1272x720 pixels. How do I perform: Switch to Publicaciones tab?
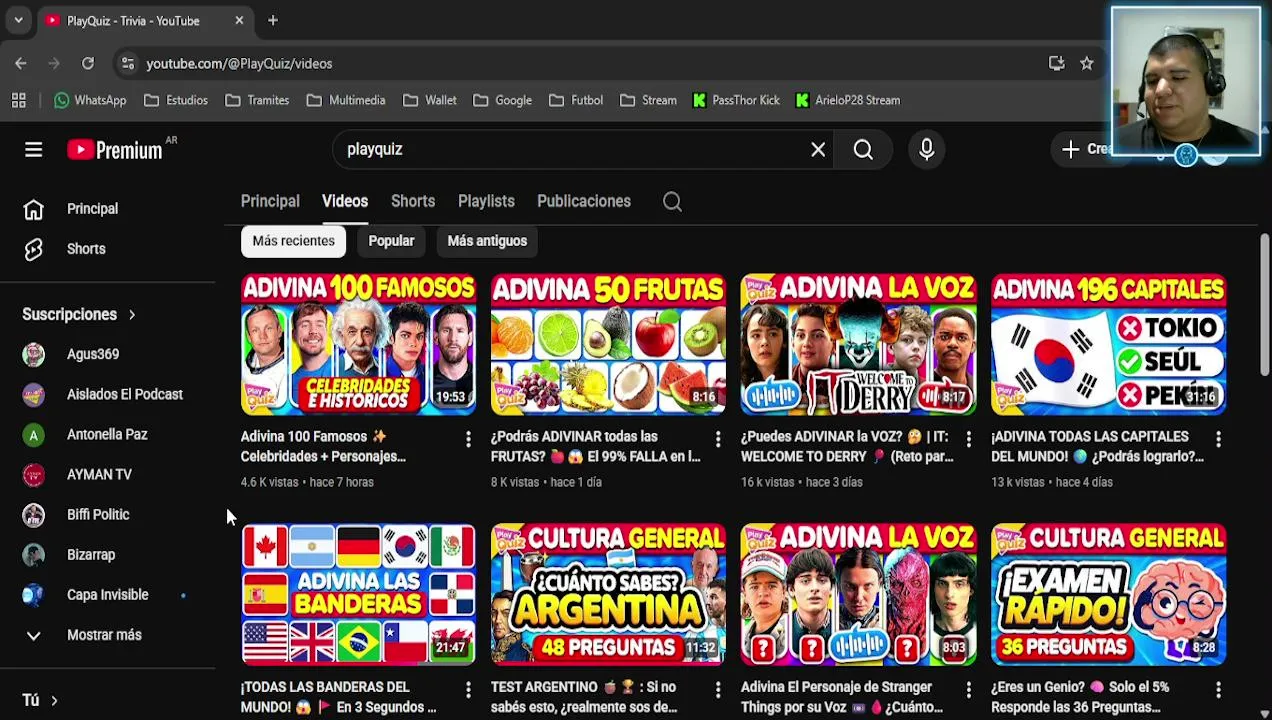[x=584, y=201]
